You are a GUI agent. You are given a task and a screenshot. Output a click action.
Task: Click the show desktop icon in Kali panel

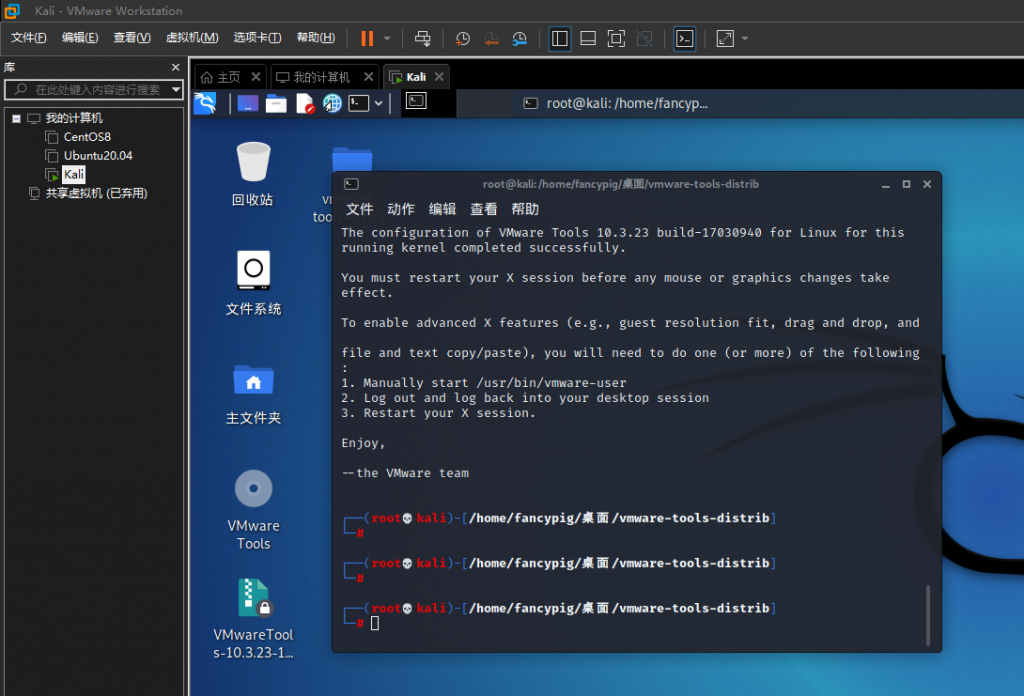(248, 103)
